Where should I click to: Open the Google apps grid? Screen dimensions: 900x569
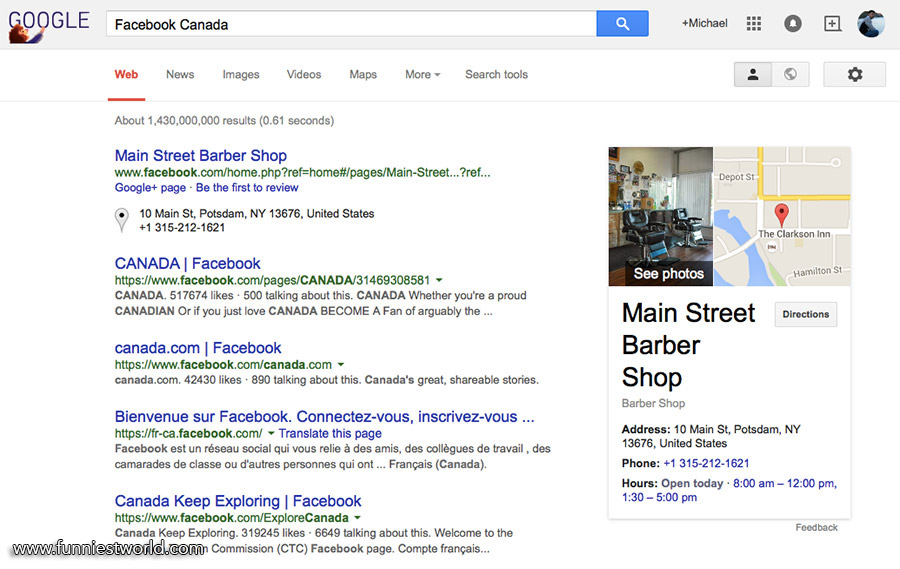coord(754,24)
